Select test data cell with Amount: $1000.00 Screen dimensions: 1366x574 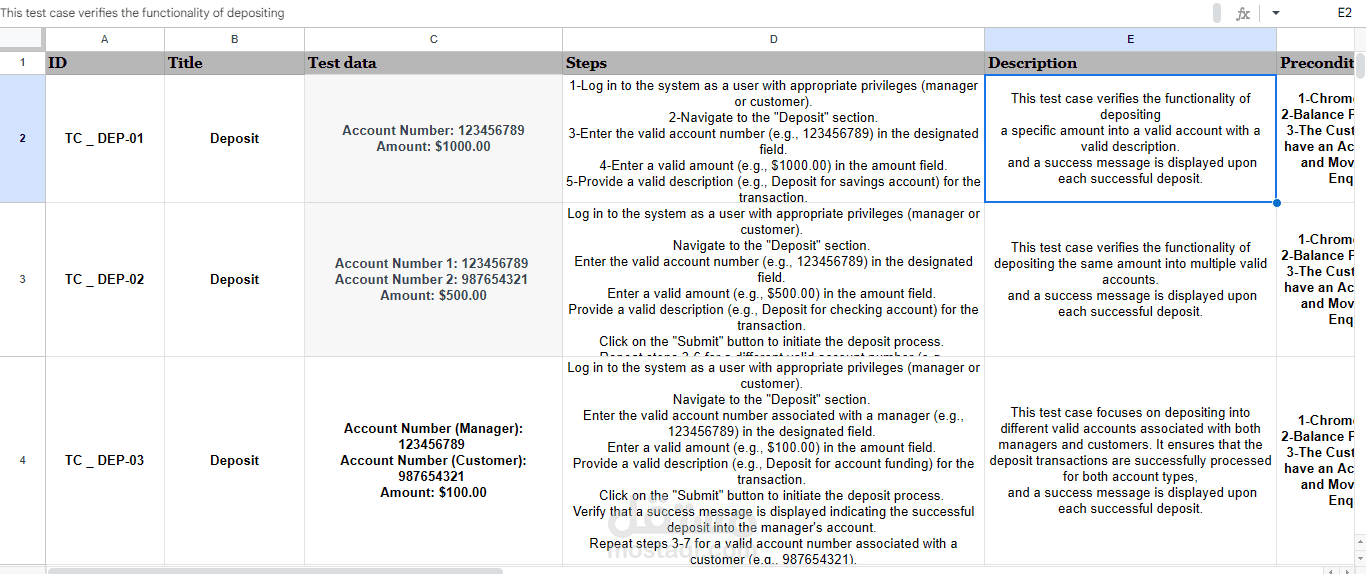[434, 138]
